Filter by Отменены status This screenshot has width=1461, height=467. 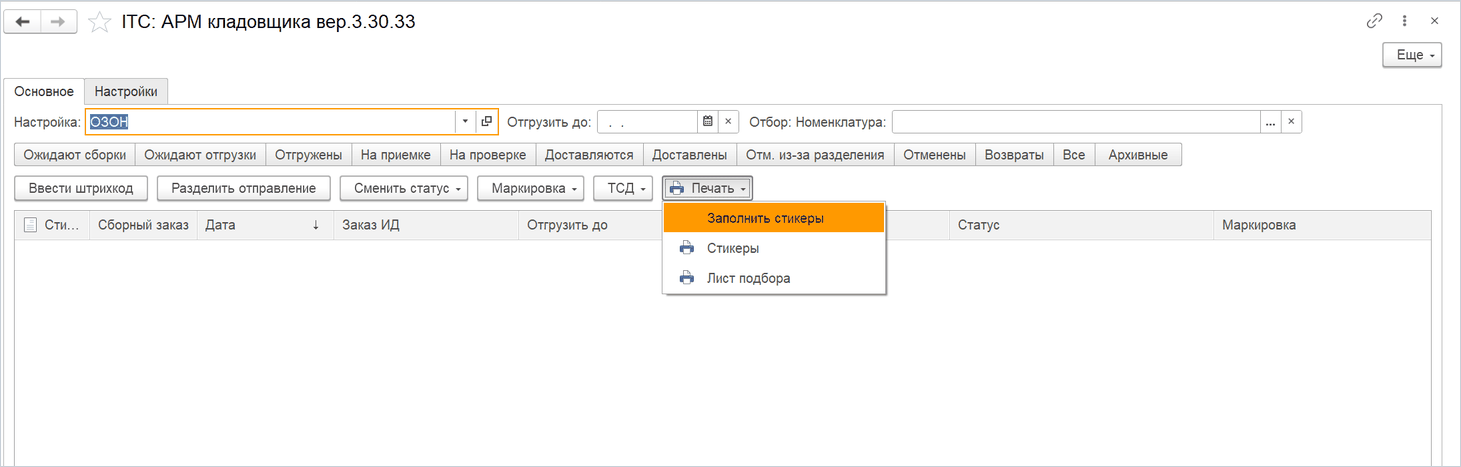[934, 155]
